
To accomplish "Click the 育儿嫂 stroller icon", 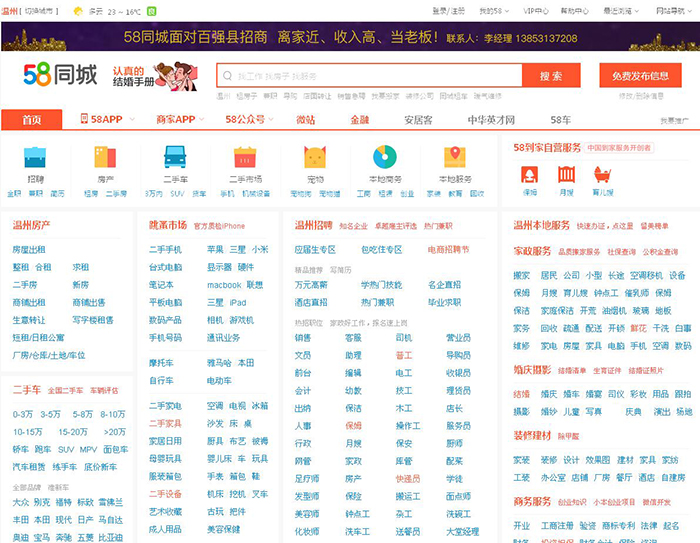I will click(x=602, y=175).
